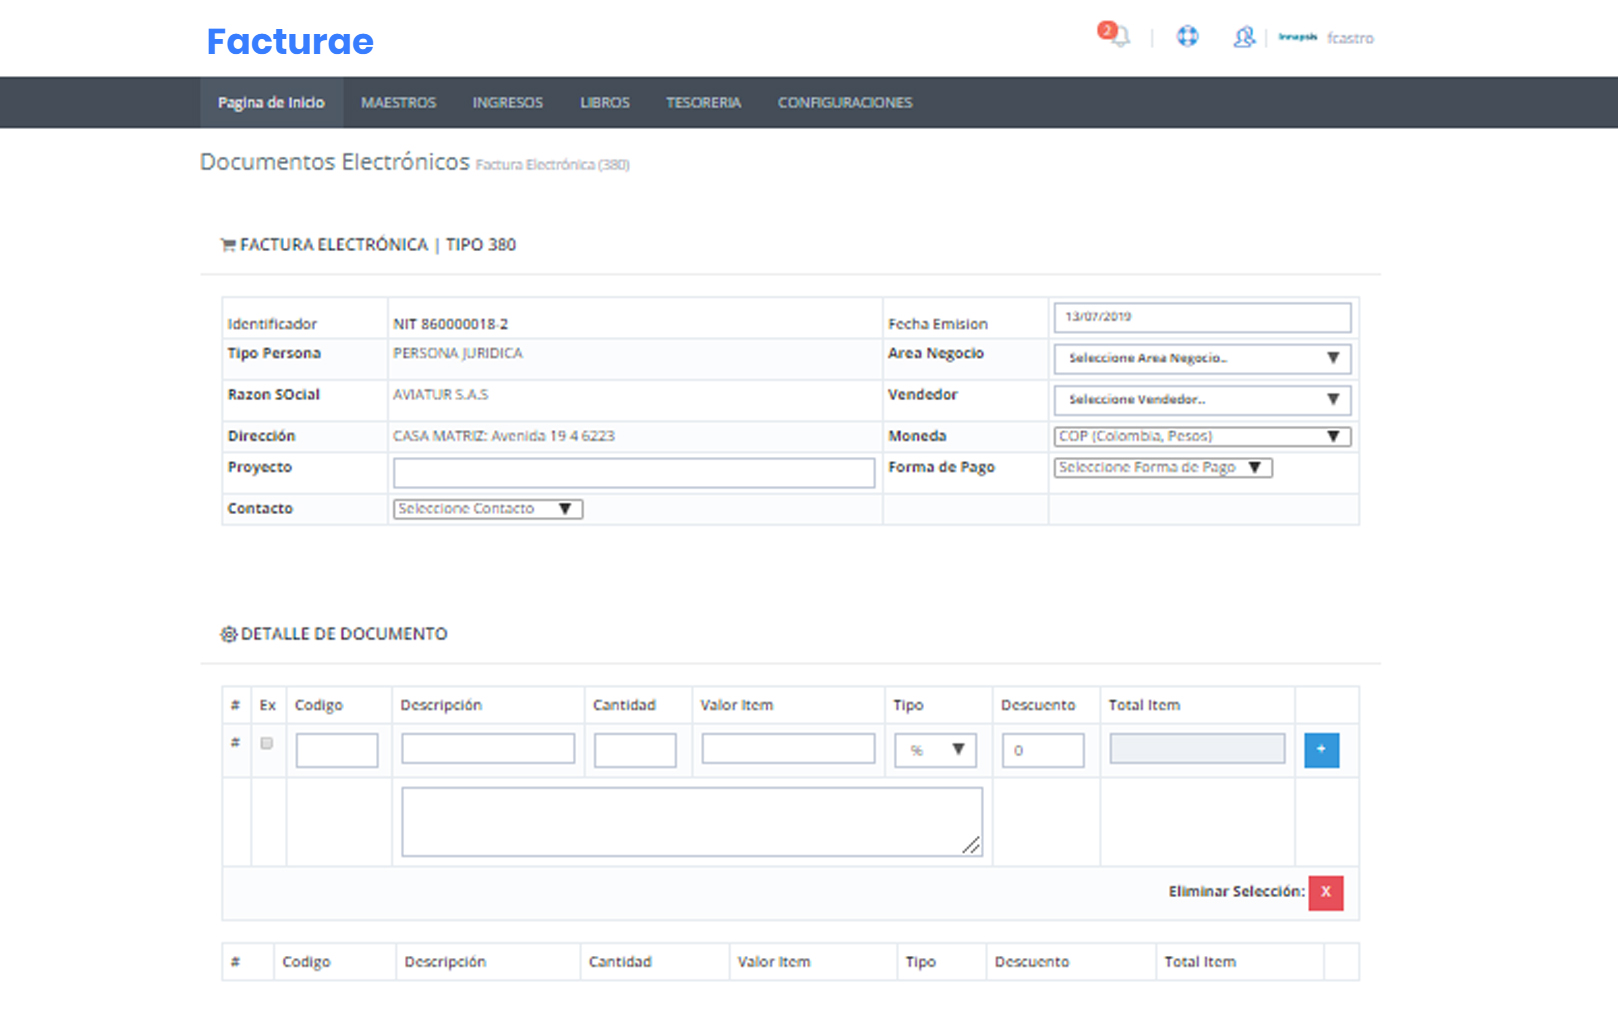Toggle the Ex checkbox in item row
The width and height of the screenshot is (1618, 1010).
pos(267,743)
